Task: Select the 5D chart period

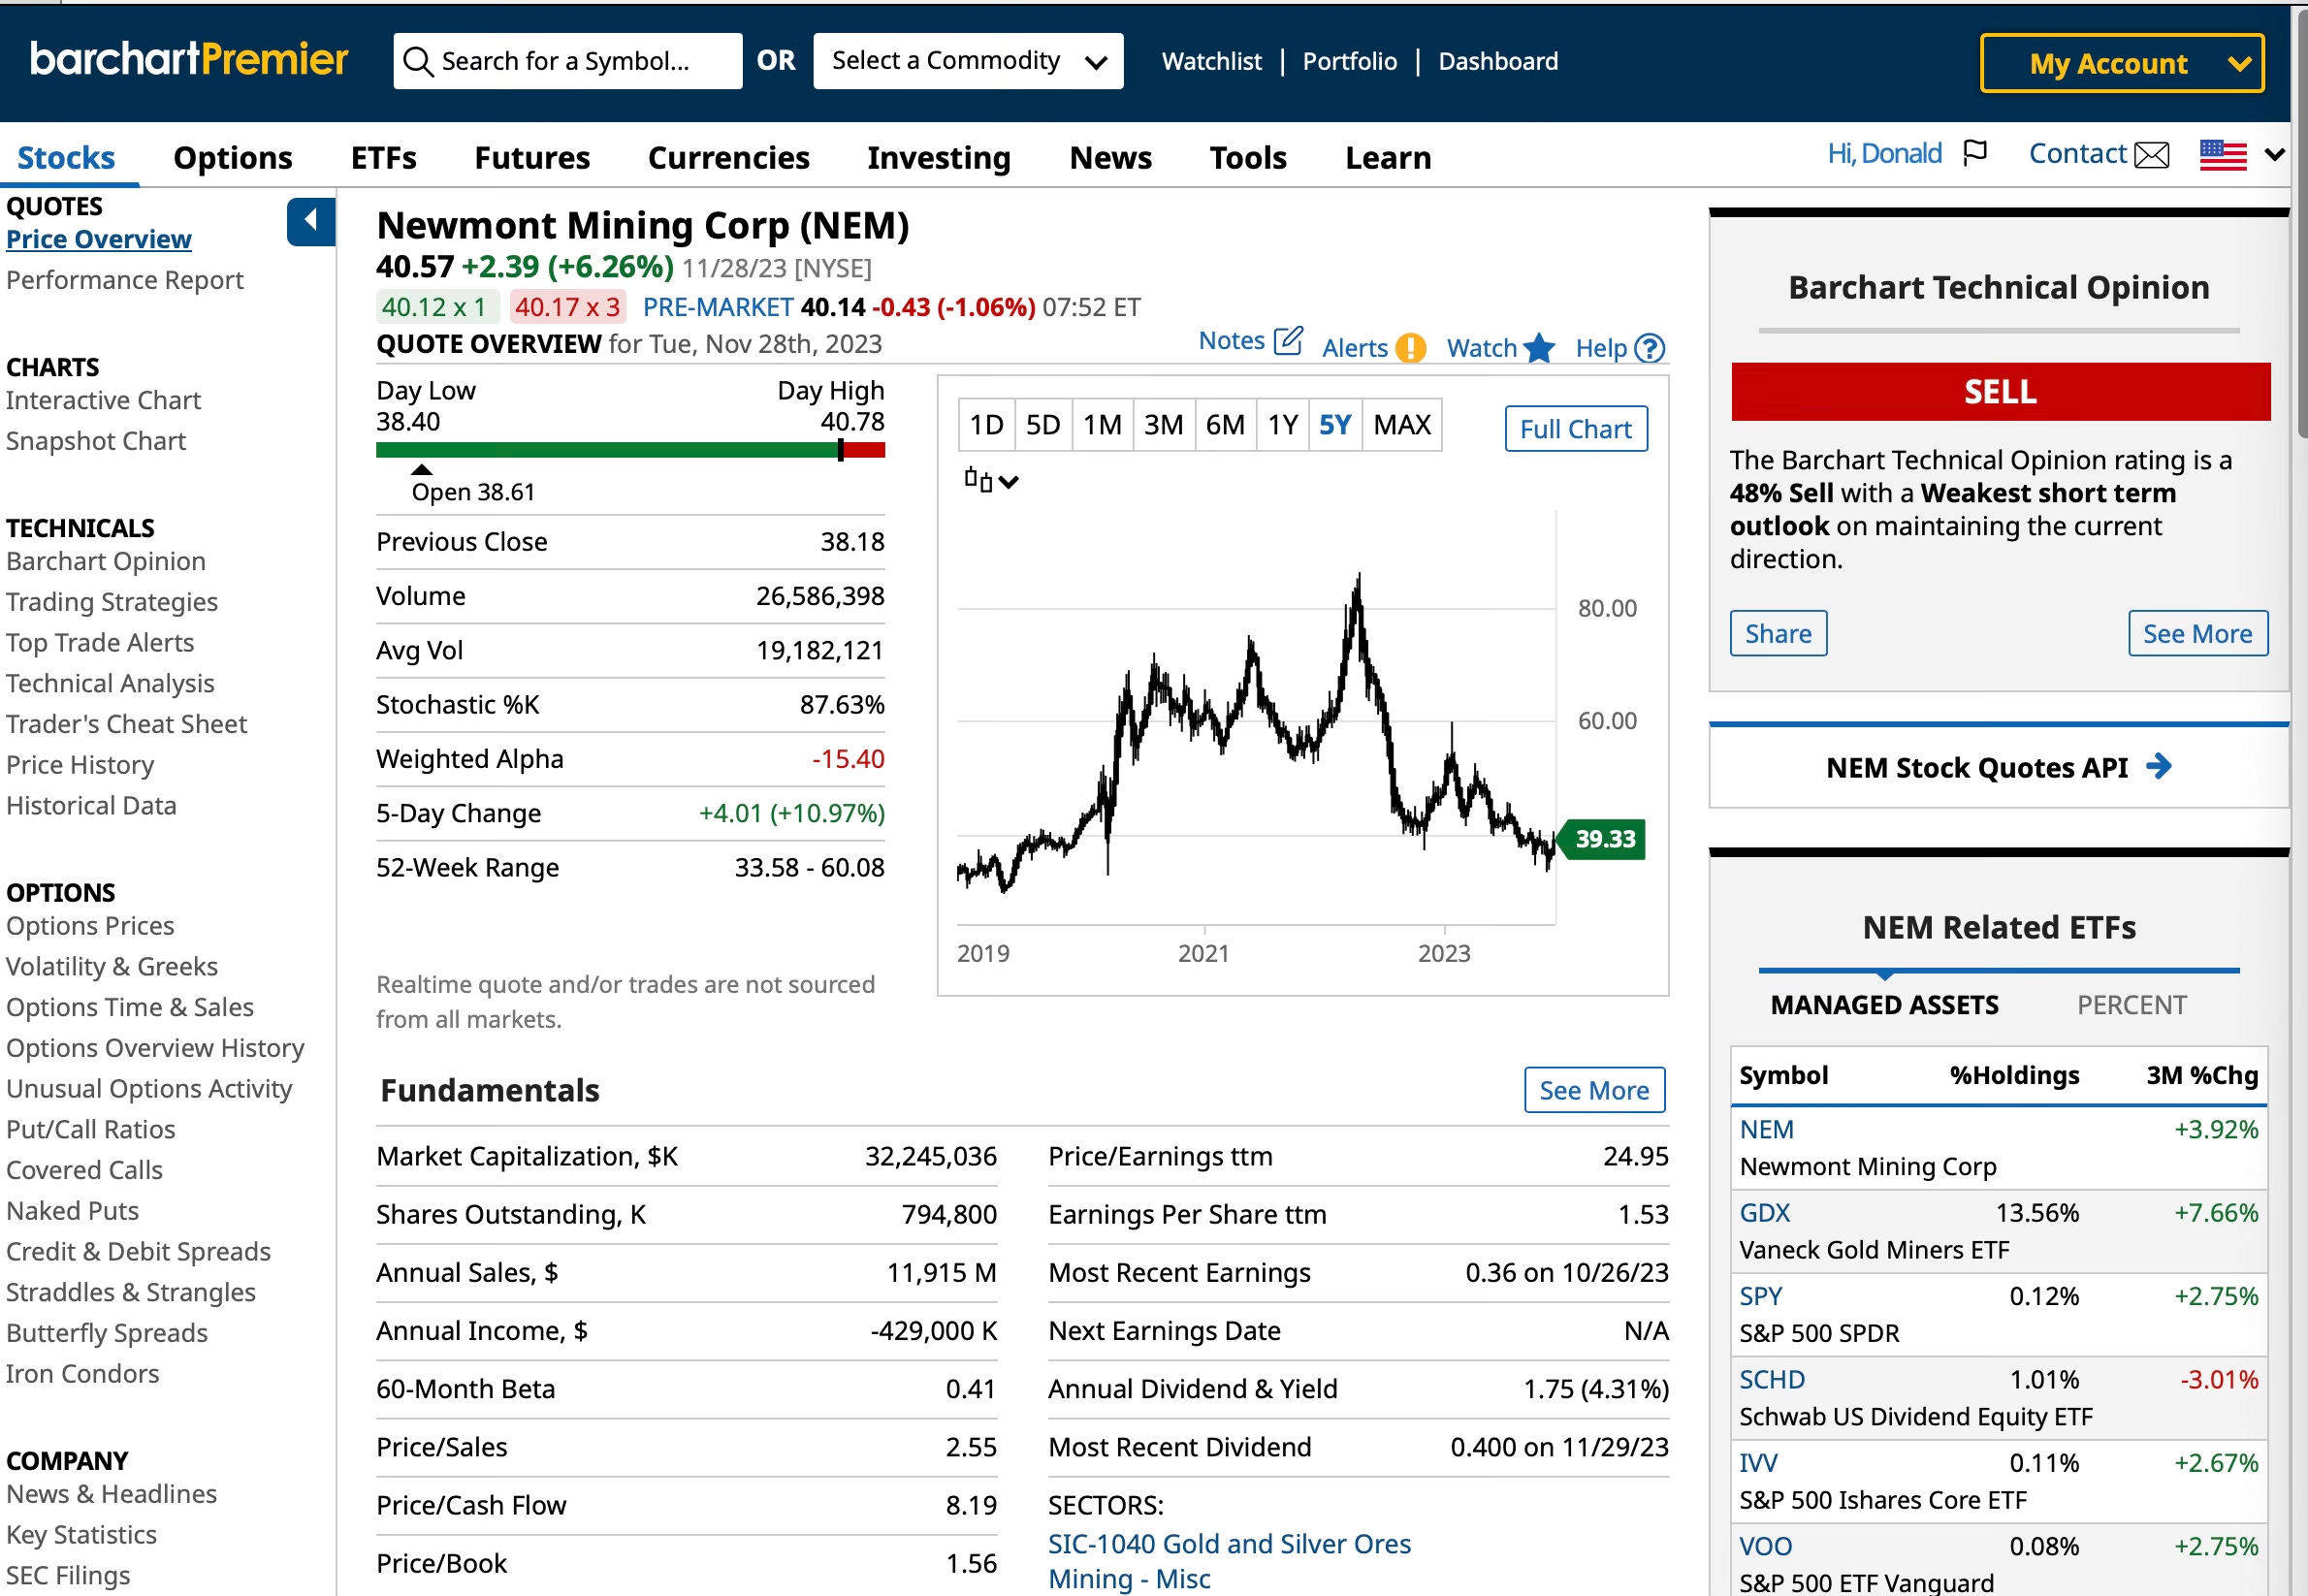Action: (x=1043, y=425)
